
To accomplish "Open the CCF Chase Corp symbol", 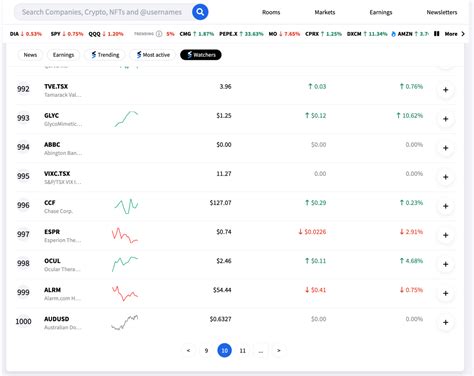I will (x=50, y=203).
